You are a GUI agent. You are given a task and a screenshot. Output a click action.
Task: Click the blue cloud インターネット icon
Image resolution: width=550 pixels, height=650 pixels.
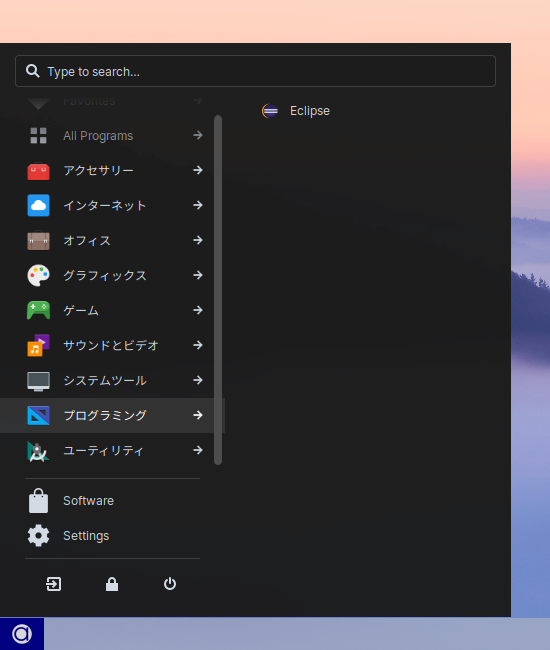(x=39, y=206)
